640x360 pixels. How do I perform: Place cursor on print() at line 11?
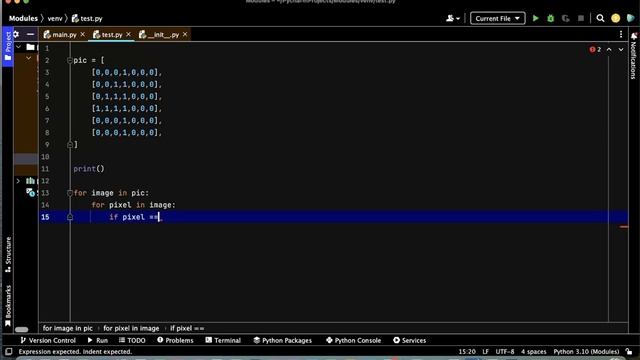pyautogui.click(x=89, y=169)
